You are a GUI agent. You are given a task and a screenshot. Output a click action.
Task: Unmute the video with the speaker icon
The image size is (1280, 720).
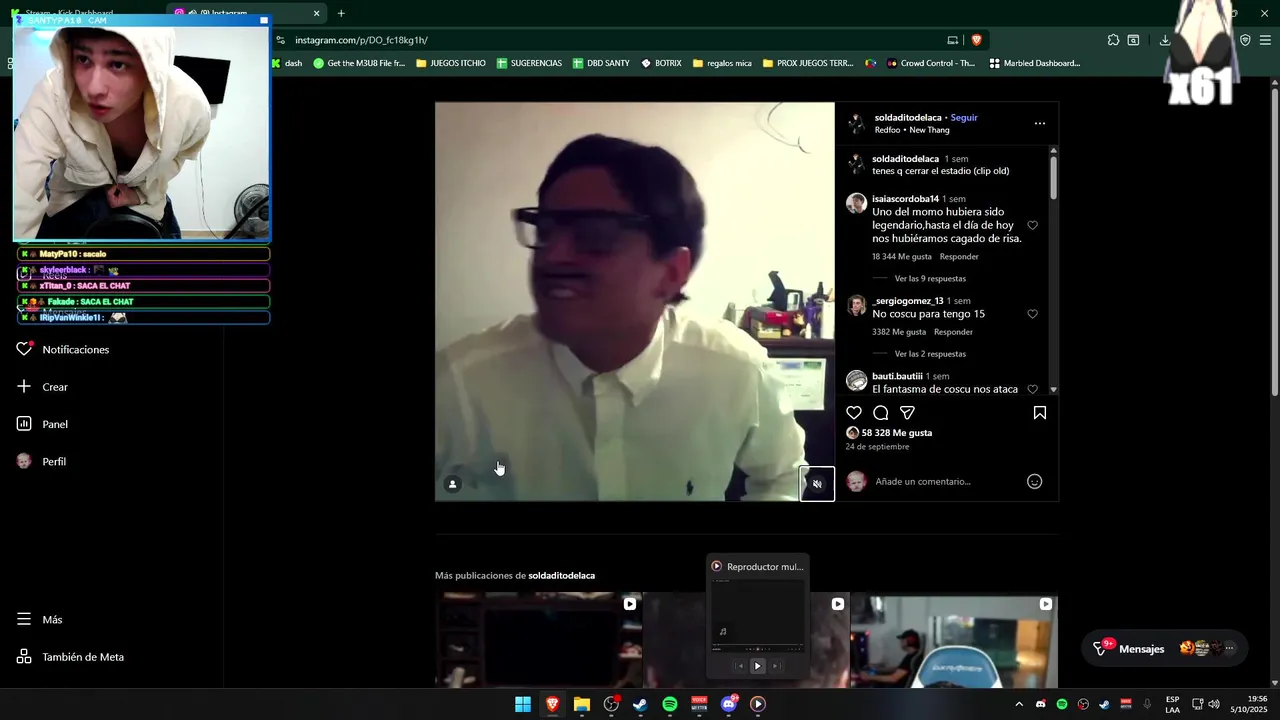point(817,484)
